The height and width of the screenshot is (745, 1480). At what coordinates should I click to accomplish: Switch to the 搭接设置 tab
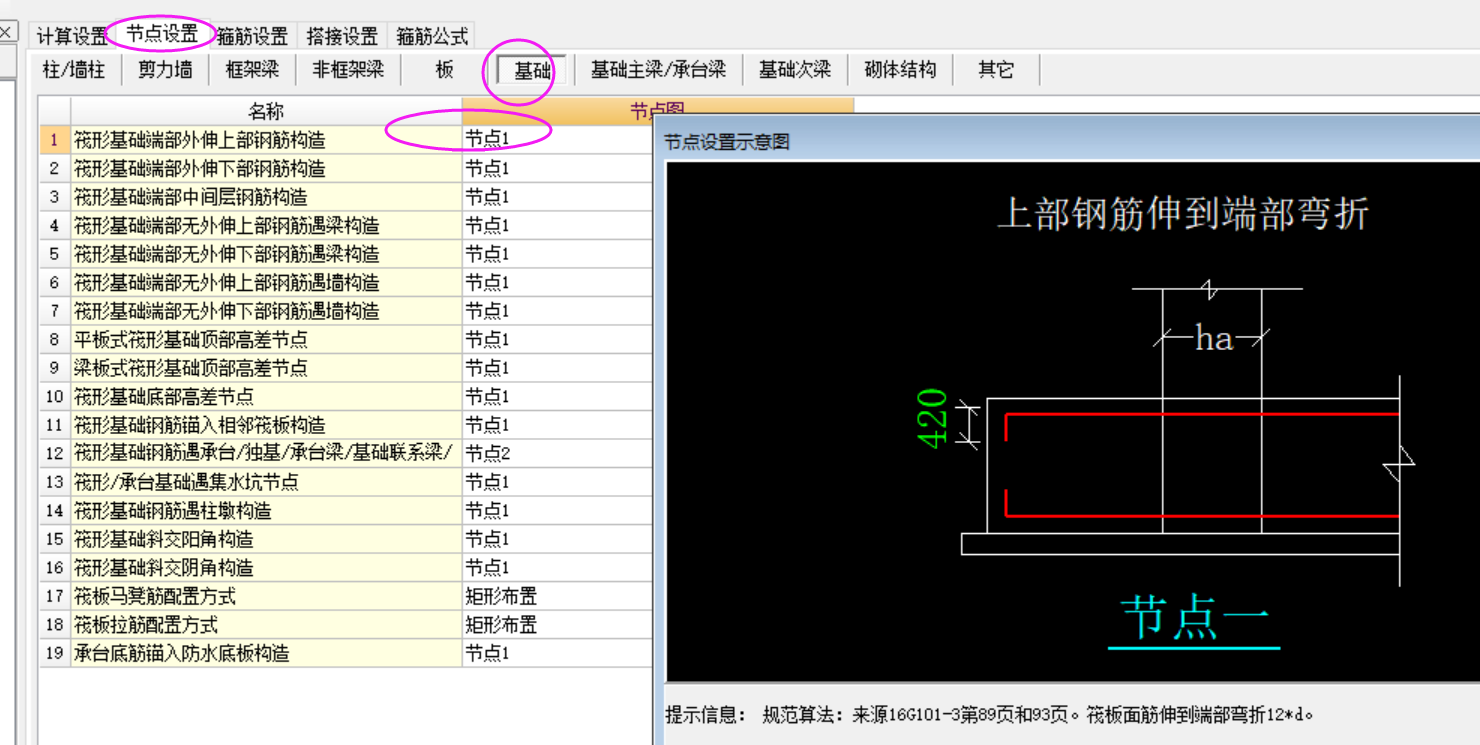click(x=343, y=36)
